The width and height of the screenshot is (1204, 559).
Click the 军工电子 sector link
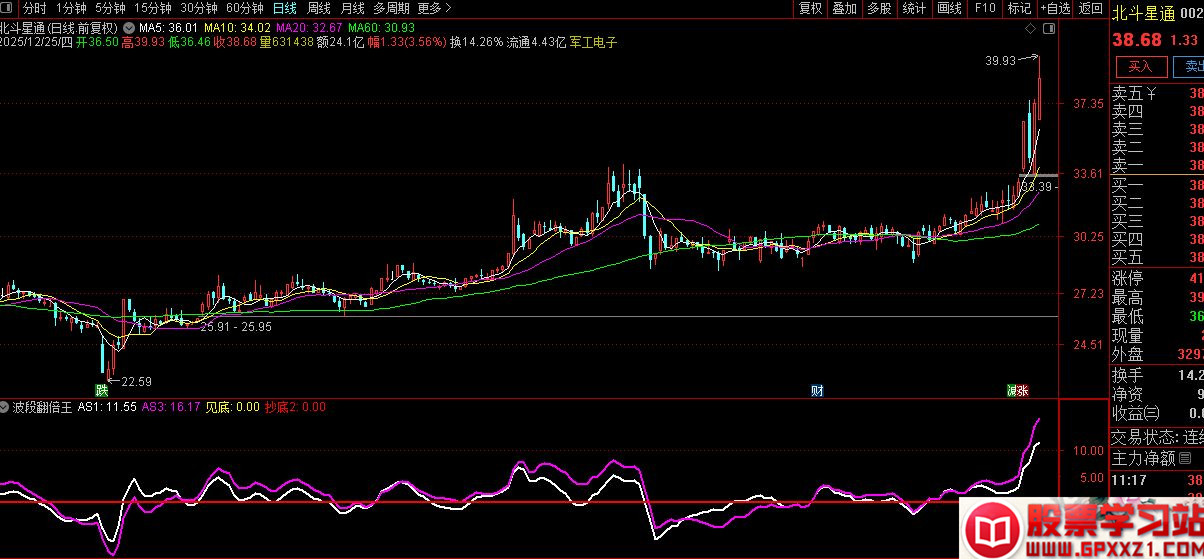point(593,43)
